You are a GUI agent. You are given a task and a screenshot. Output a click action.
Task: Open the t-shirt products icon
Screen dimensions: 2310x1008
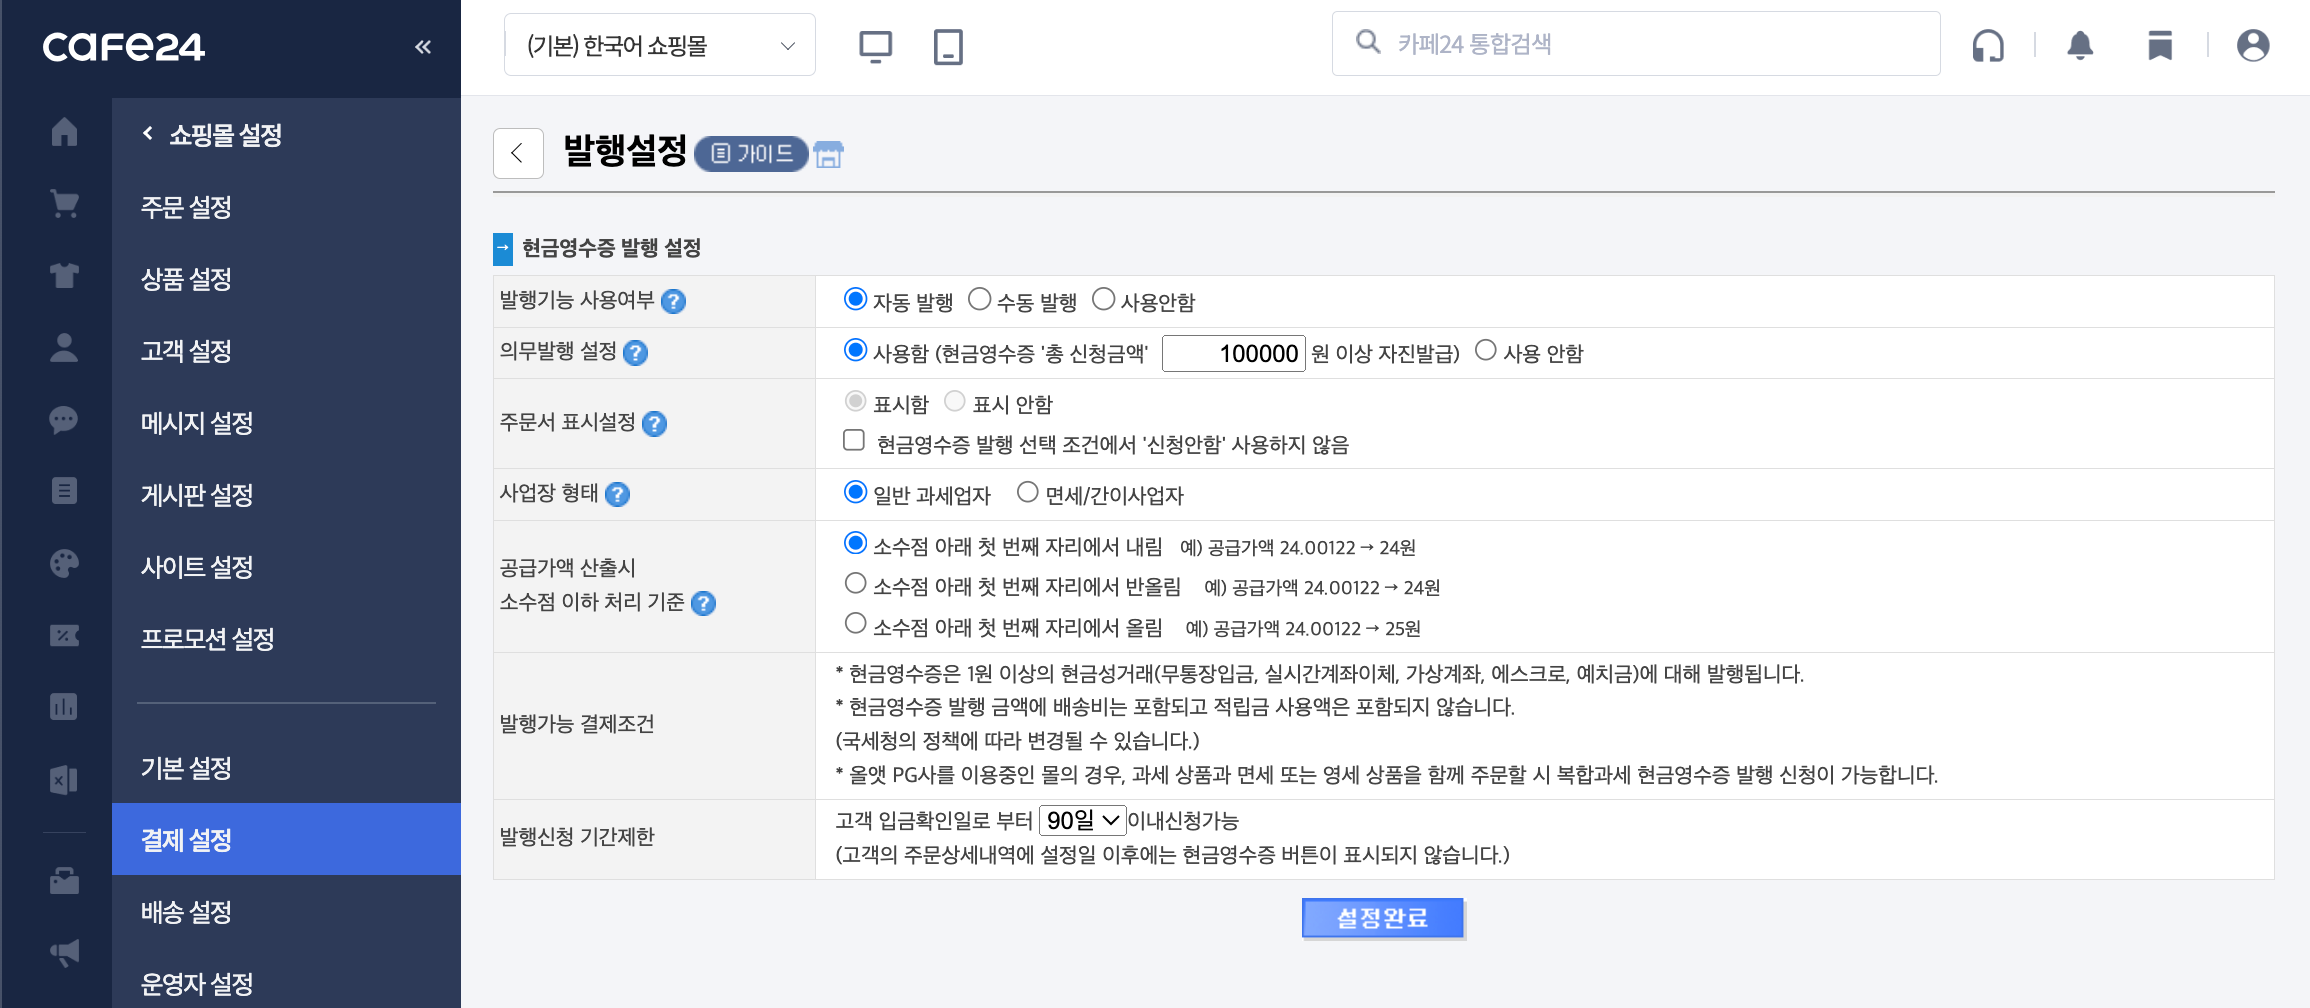[64, 275]
